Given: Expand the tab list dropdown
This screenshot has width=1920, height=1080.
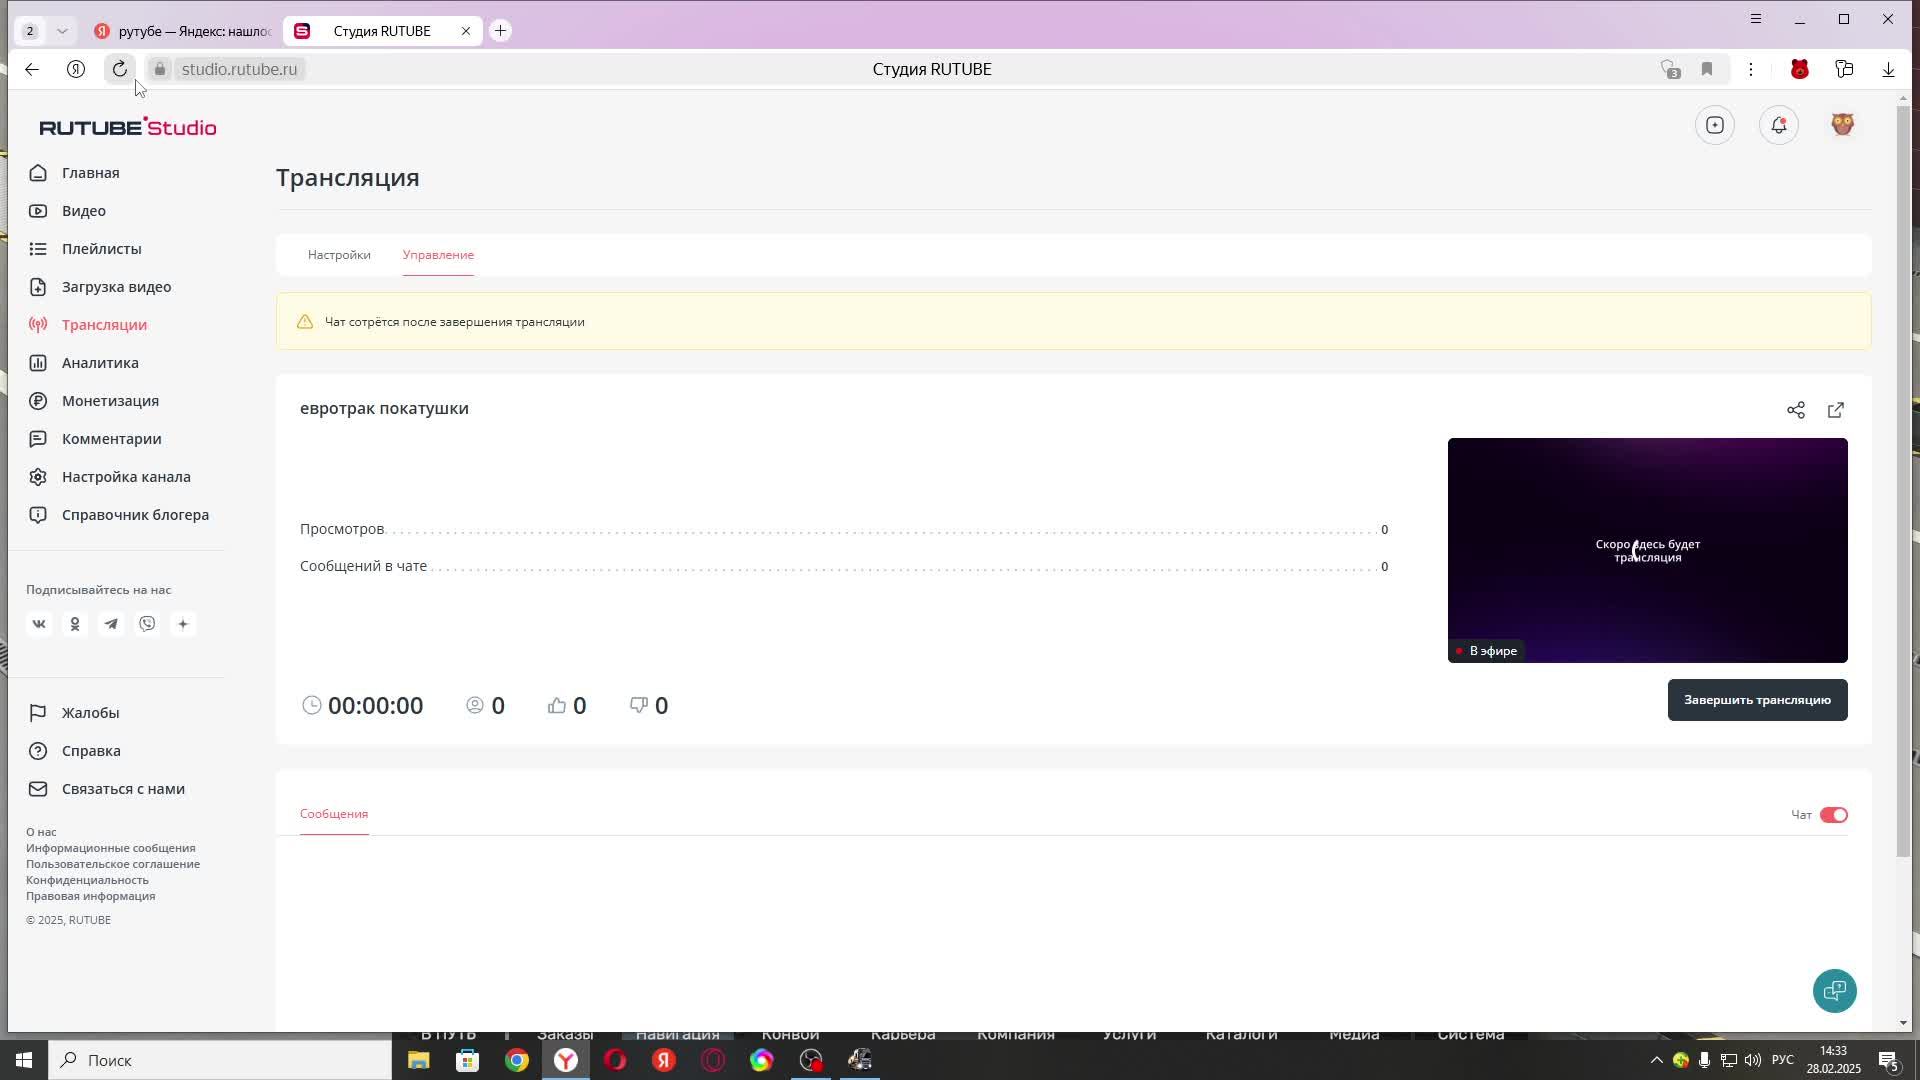Looking at the screenshot, I should [x=62, y=31].
